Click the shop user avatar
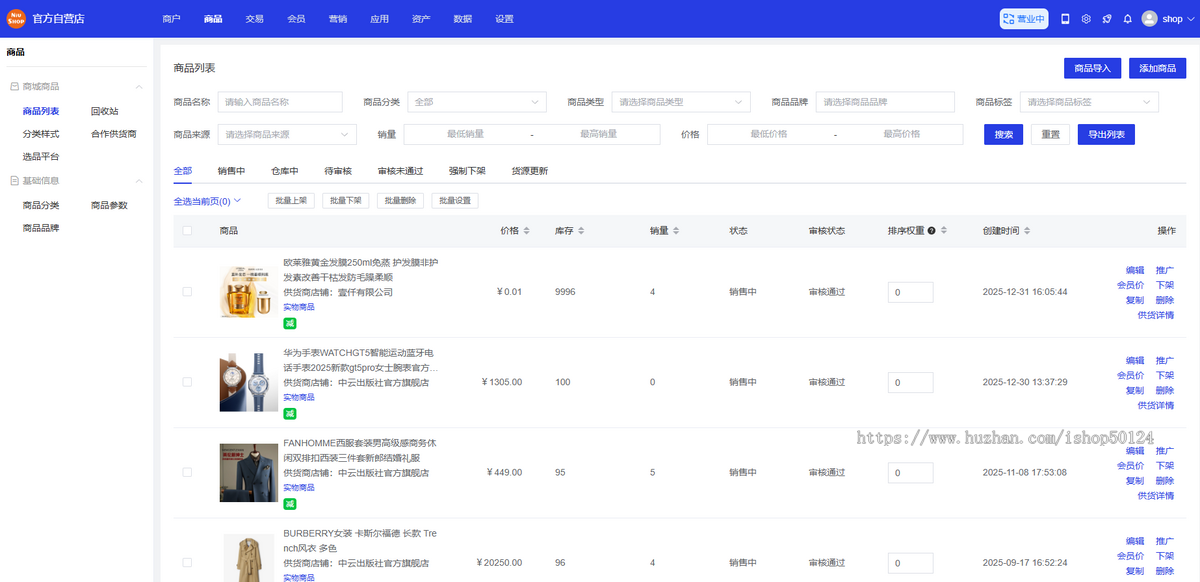 pos(1149,19)
